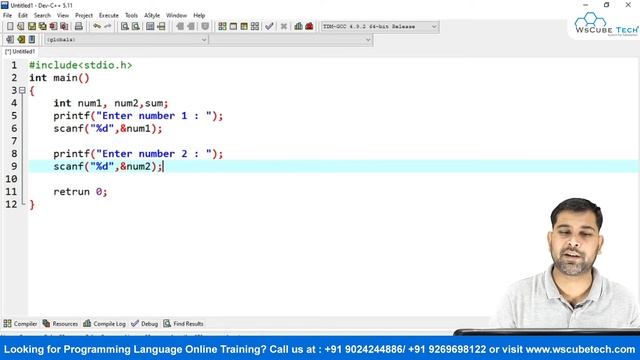Switch to the Debug bottom tab
The width and height of the screenshot is (640, 360).
tap(144, 324)
